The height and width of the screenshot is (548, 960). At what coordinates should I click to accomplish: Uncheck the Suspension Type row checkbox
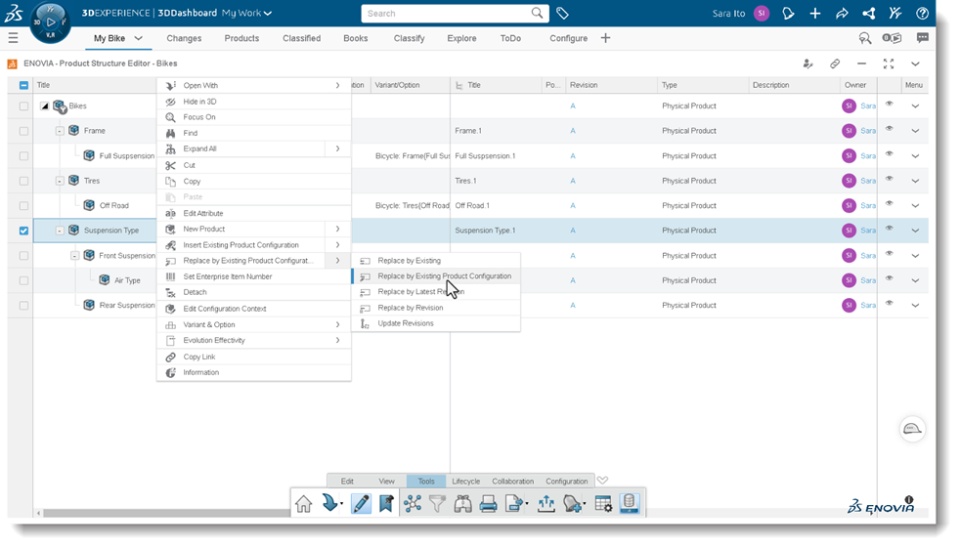[23, 231]
